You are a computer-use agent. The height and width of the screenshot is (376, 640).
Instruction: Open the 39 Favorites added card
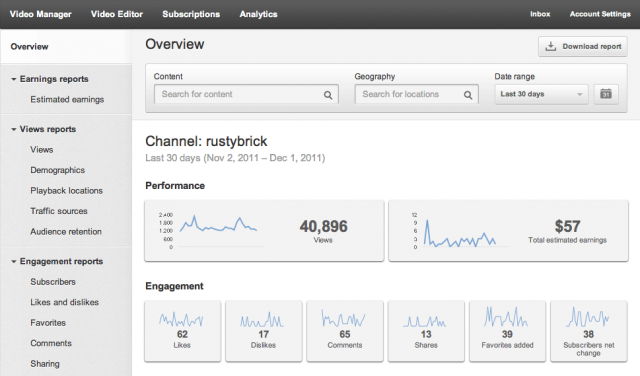pos(507,331)
